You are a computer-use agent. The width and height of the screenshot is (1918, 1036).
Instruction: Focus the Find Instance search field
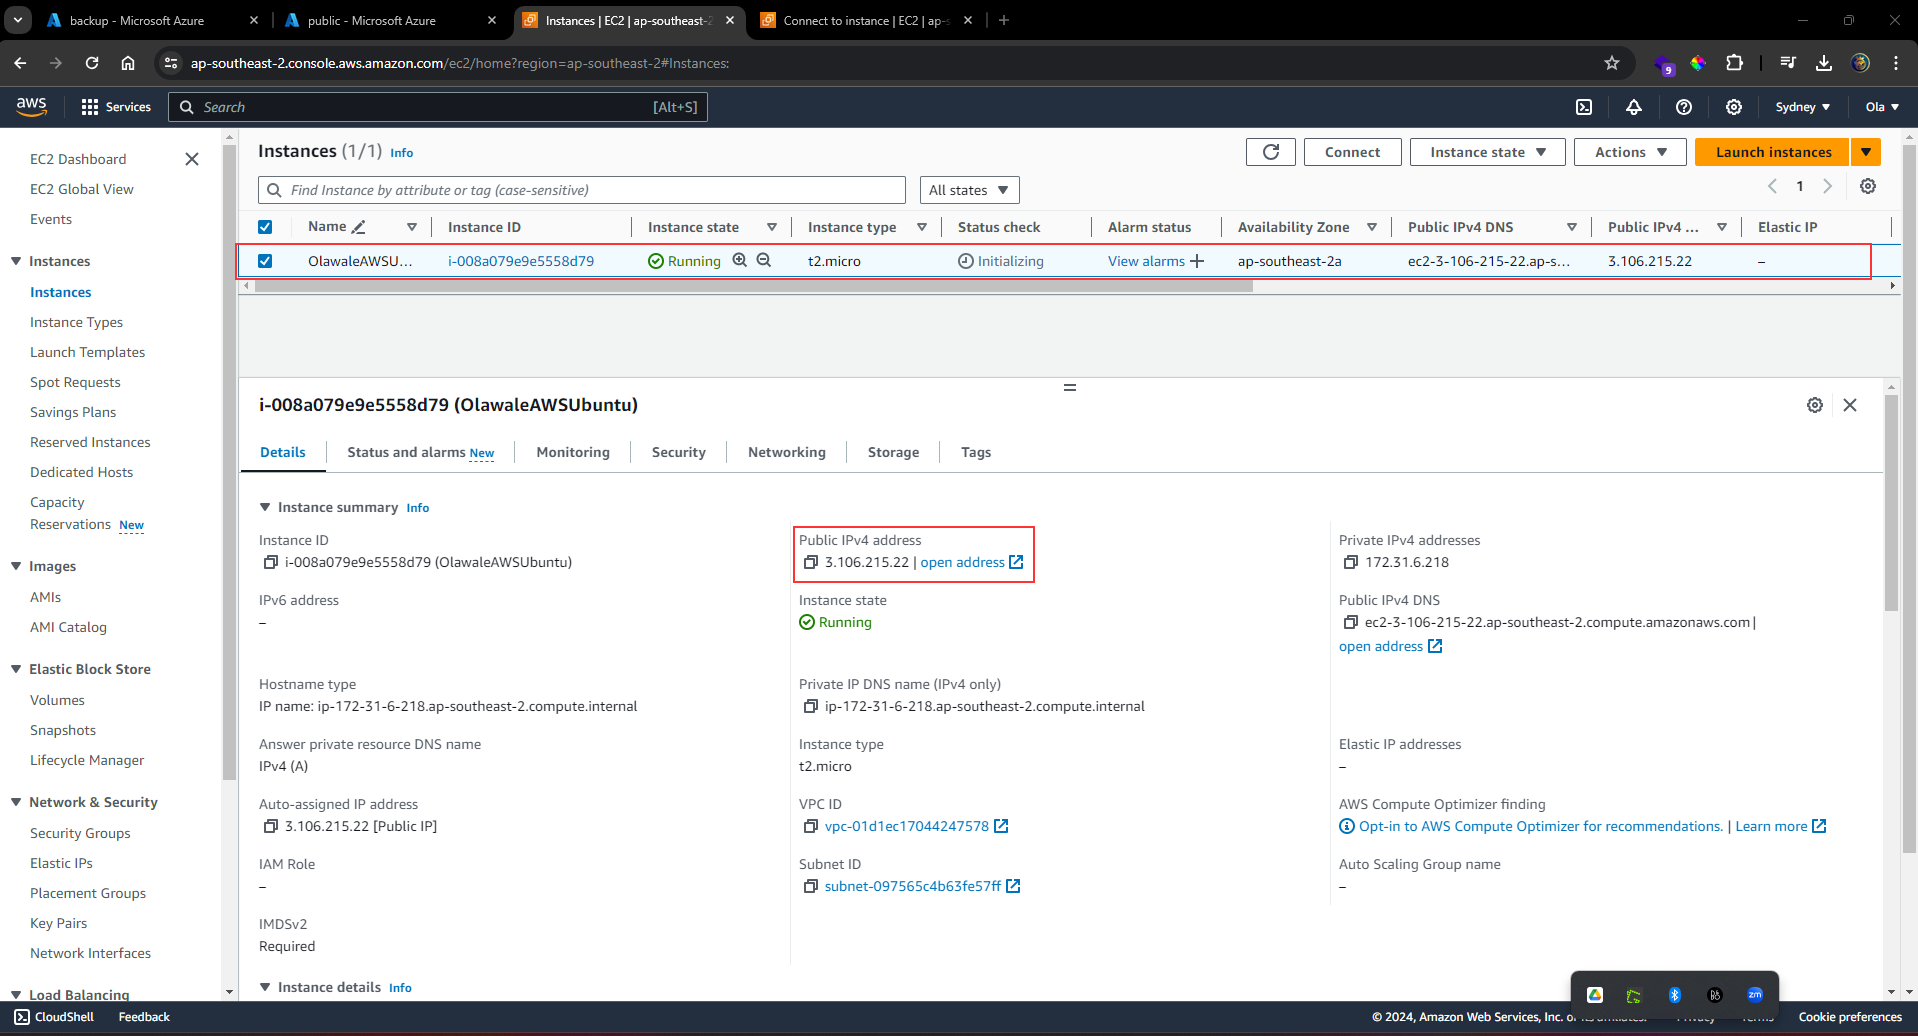tap(582, 190)
